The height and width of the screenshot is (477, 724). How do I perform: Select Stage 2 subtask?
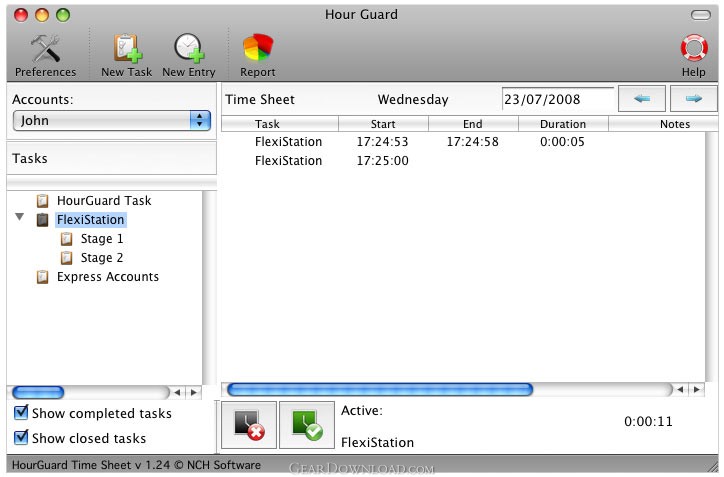102,258
